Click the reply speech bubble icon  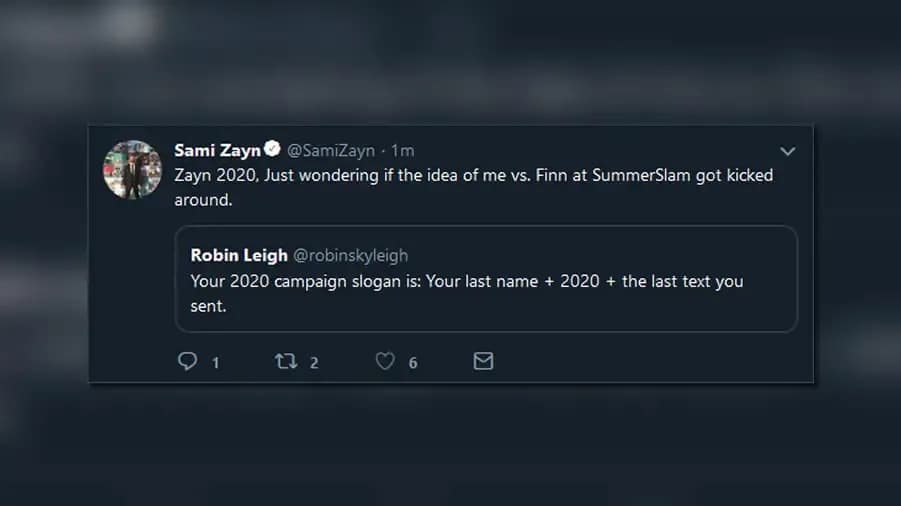pos(187,361)
